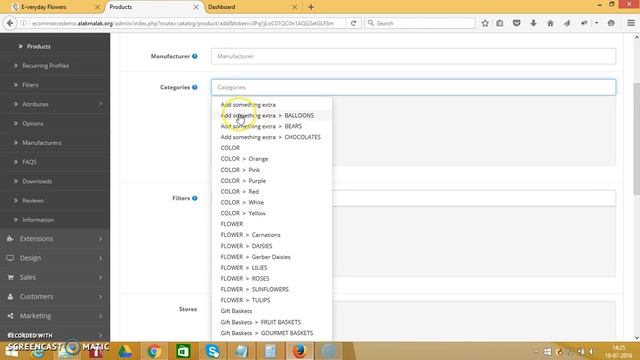This screenshot has width=640, height=360.
Task: Click the page vertical scrollbar thumb
Action: 636,139
